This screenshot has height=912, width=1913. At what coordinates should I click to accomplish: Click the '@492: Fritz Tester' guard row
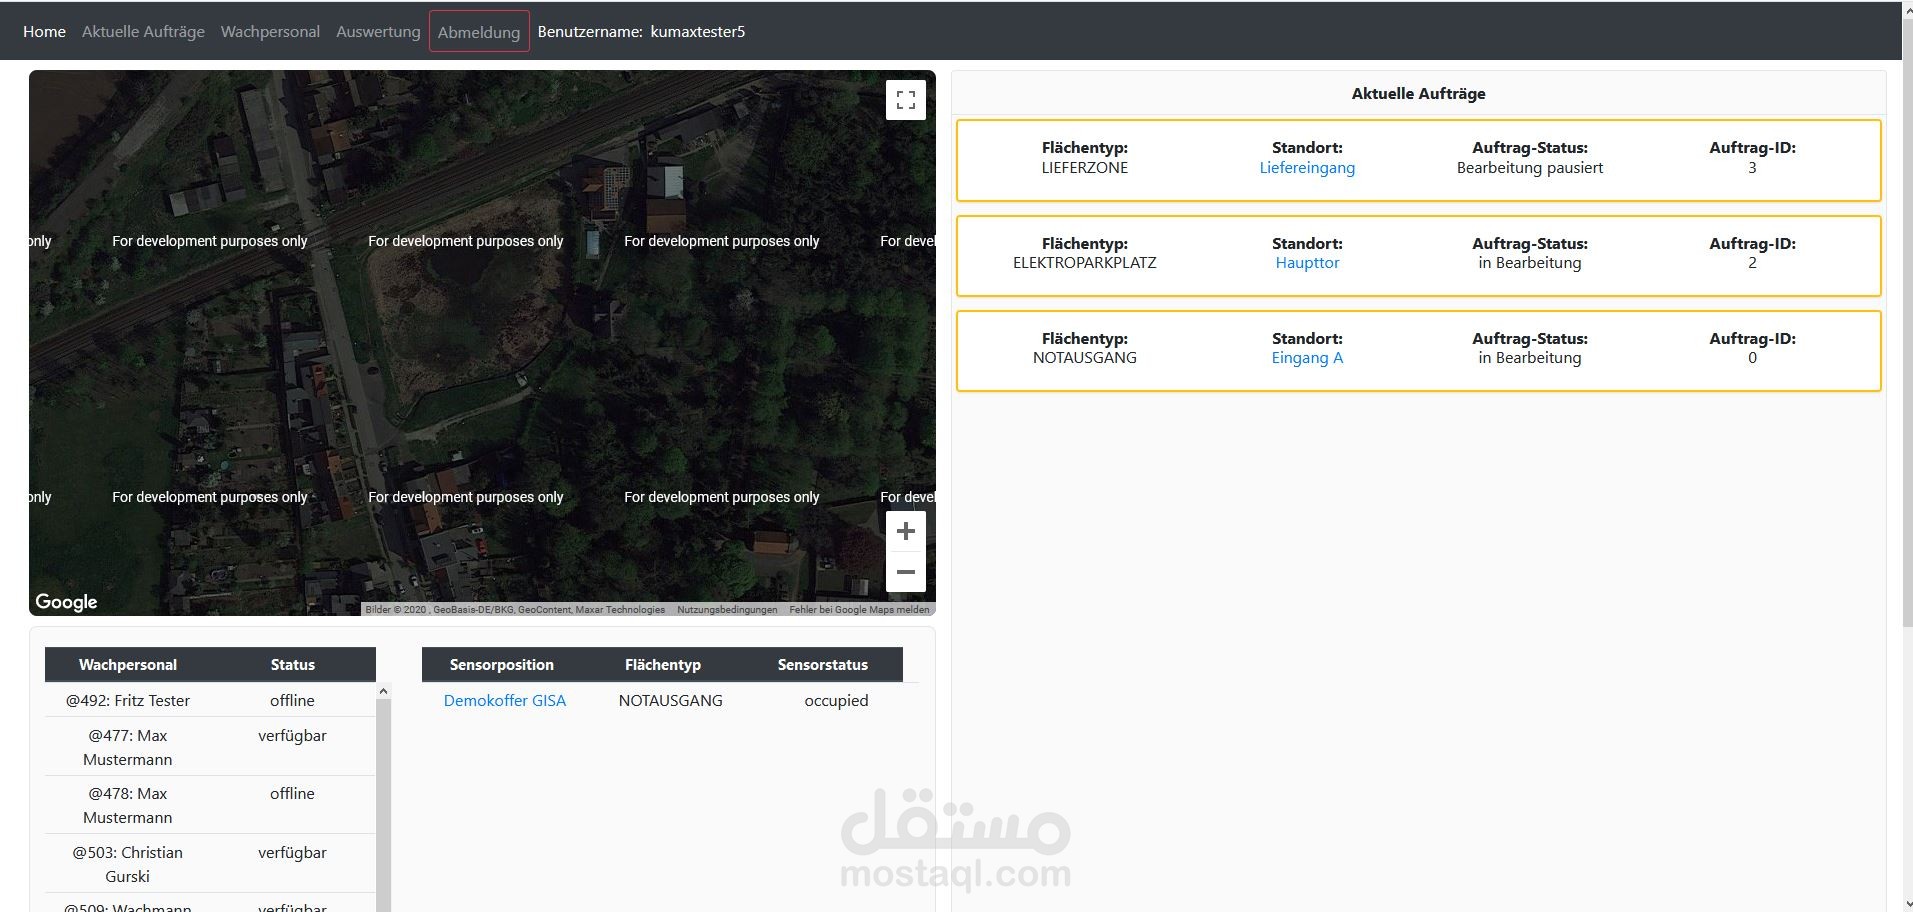(210, 700)
